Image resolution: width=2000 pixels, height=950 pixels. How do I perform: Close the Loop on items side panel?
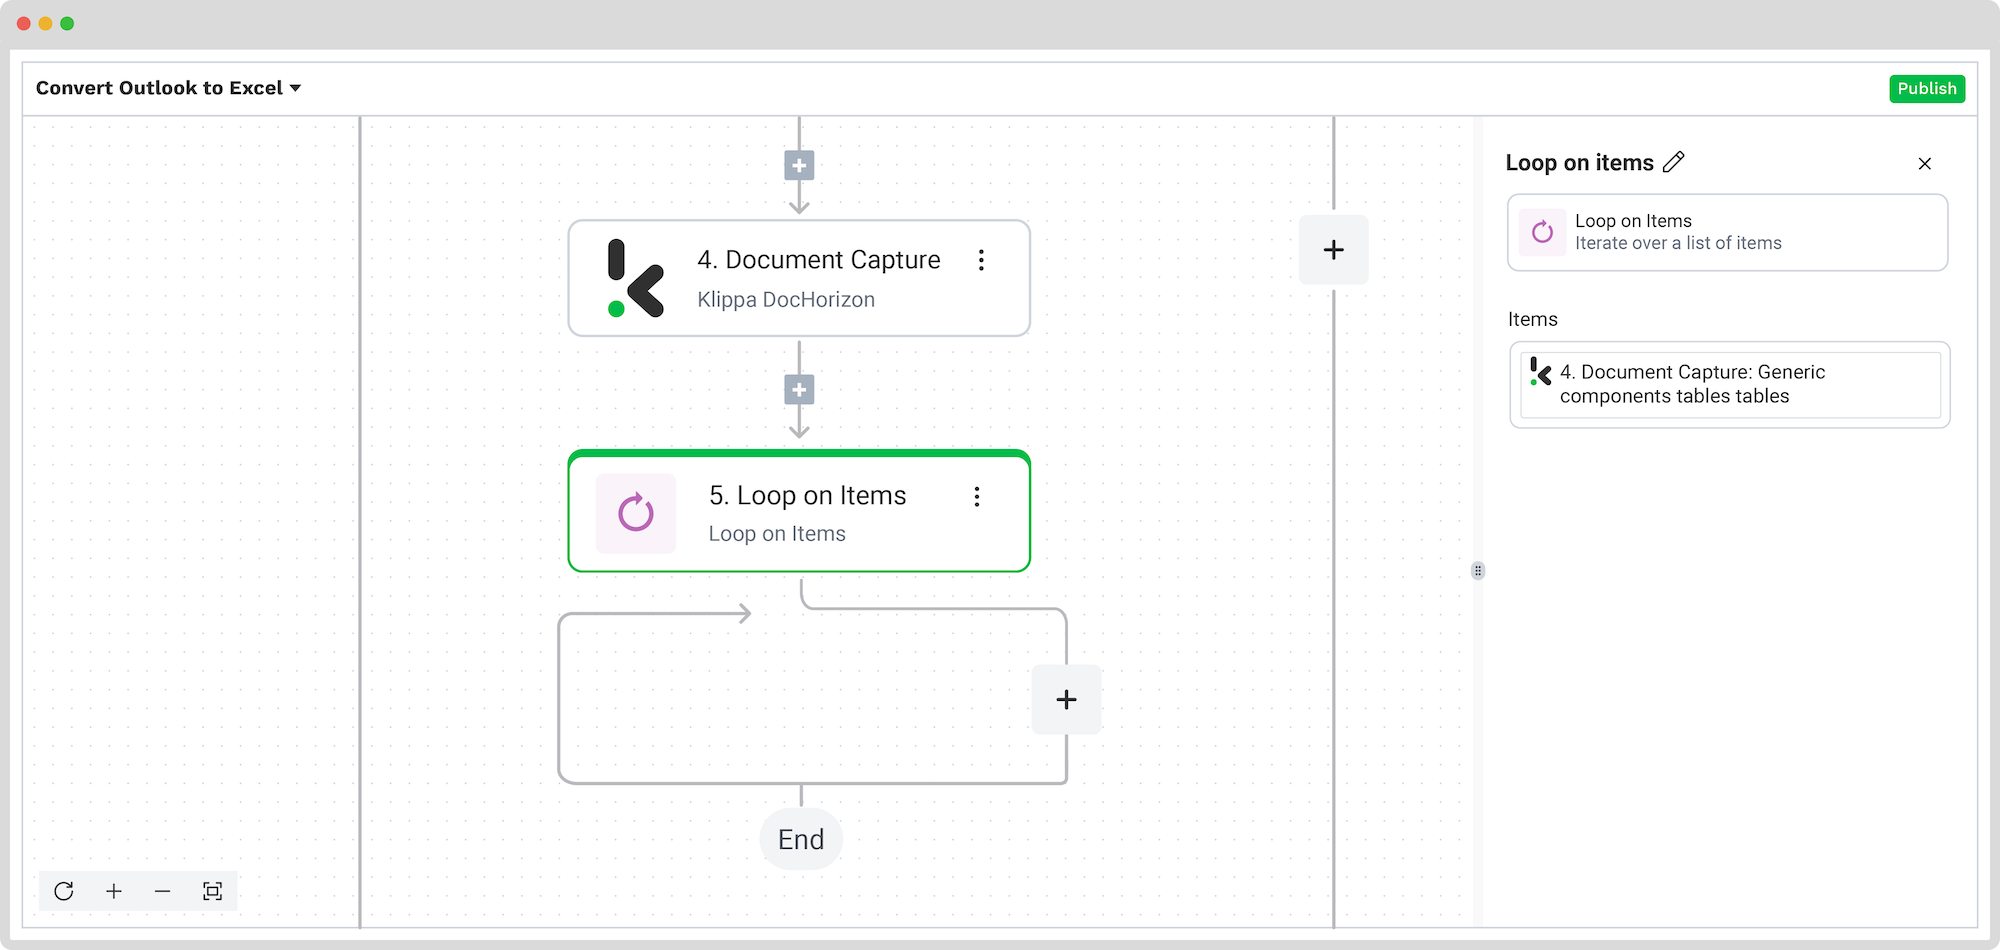click(x=1924, y=163)
